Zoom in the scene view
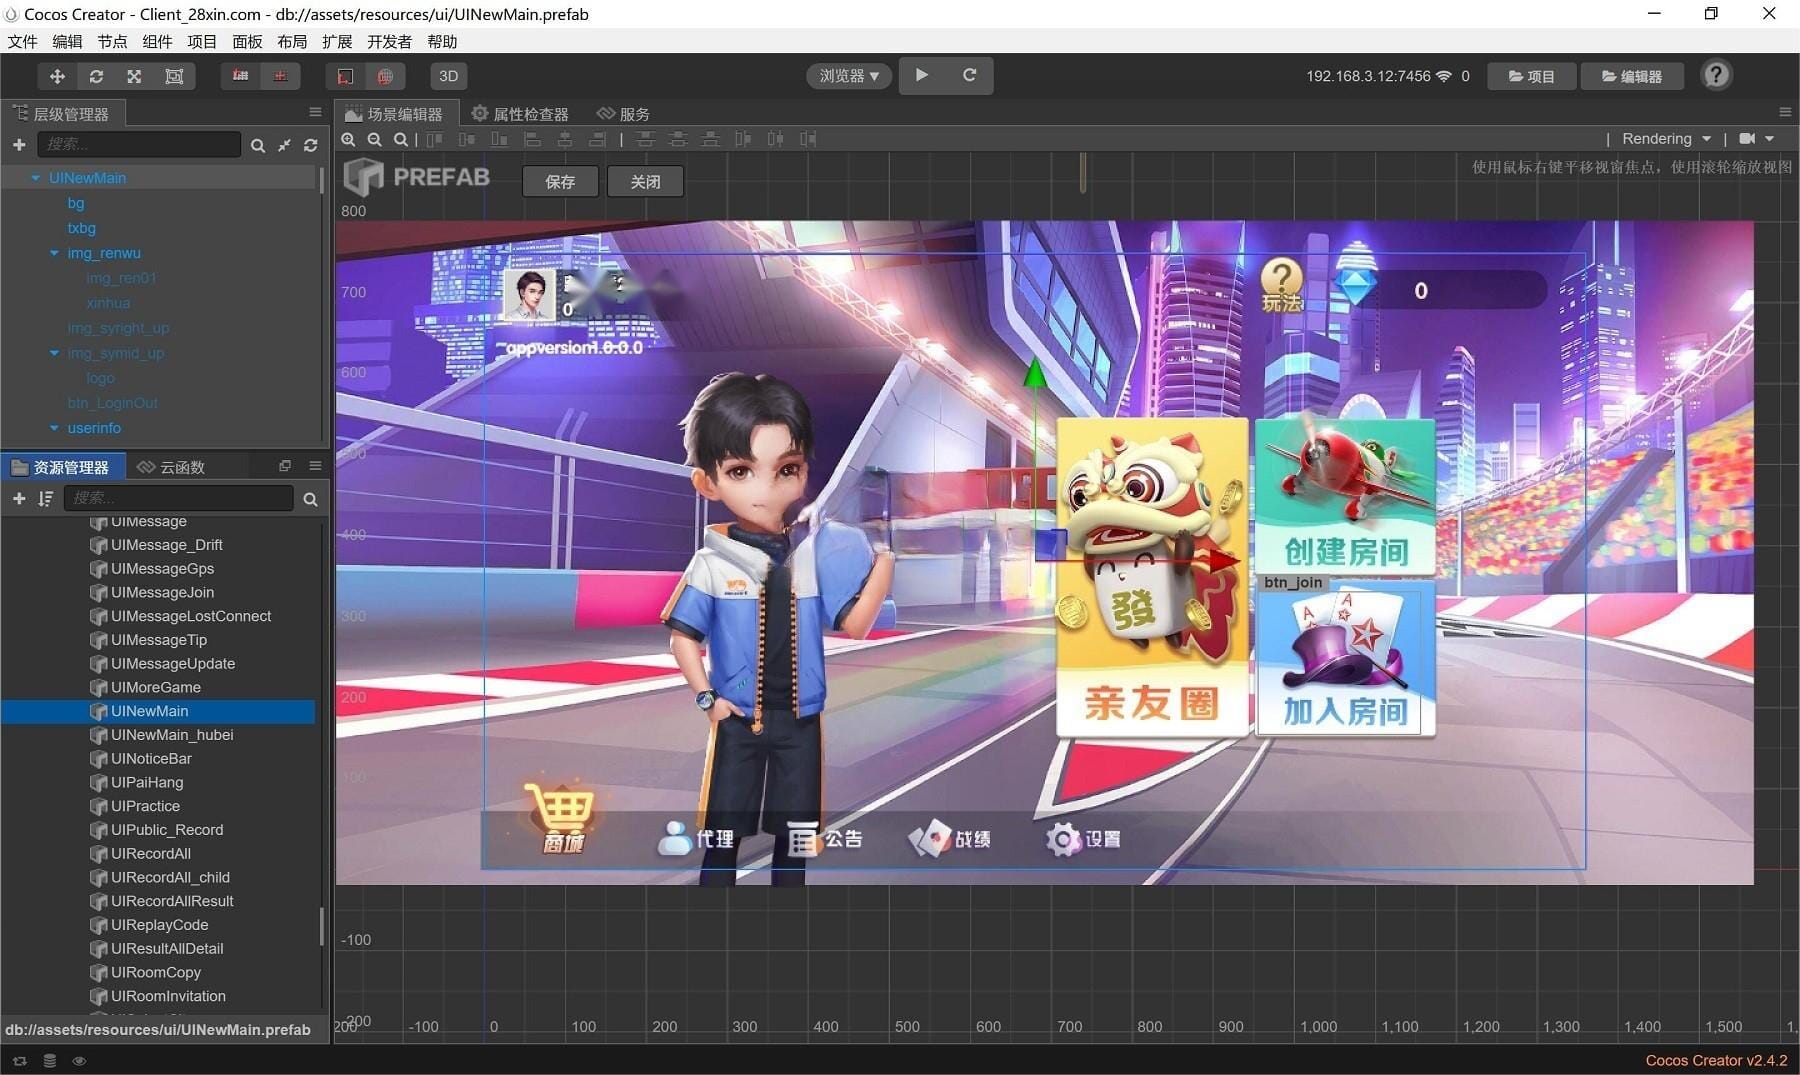1800x1075 pixels. pyautogui.click(x=348, y=139)
